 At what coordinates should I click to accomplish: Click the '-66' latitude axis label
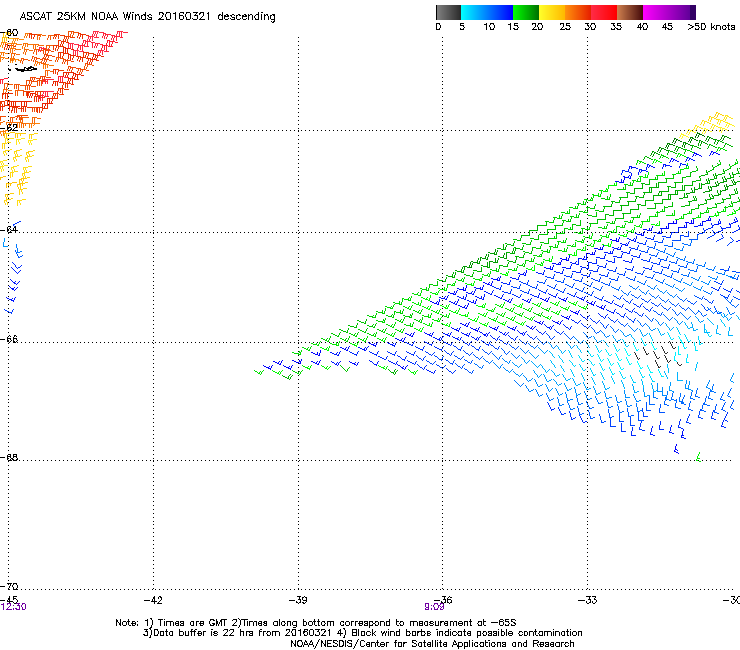pyautogui.click(x=9, y=339)
